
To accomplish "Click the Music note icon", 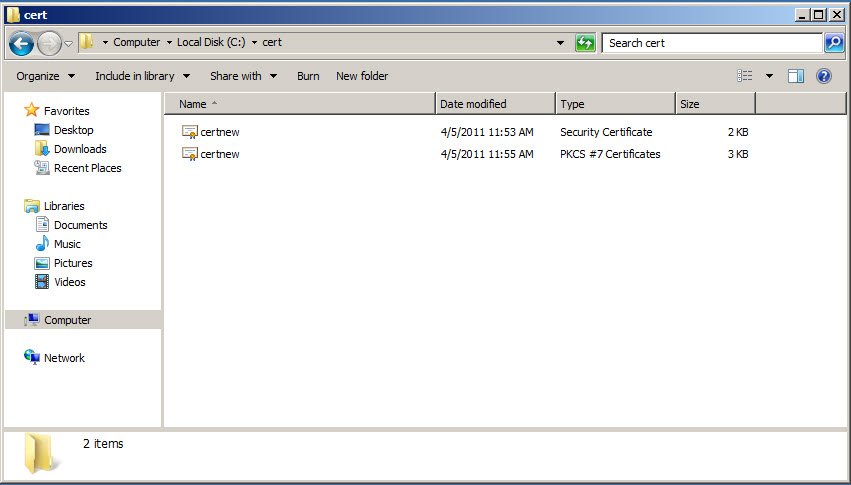I will pyautogui.click(x=42, y=244).
